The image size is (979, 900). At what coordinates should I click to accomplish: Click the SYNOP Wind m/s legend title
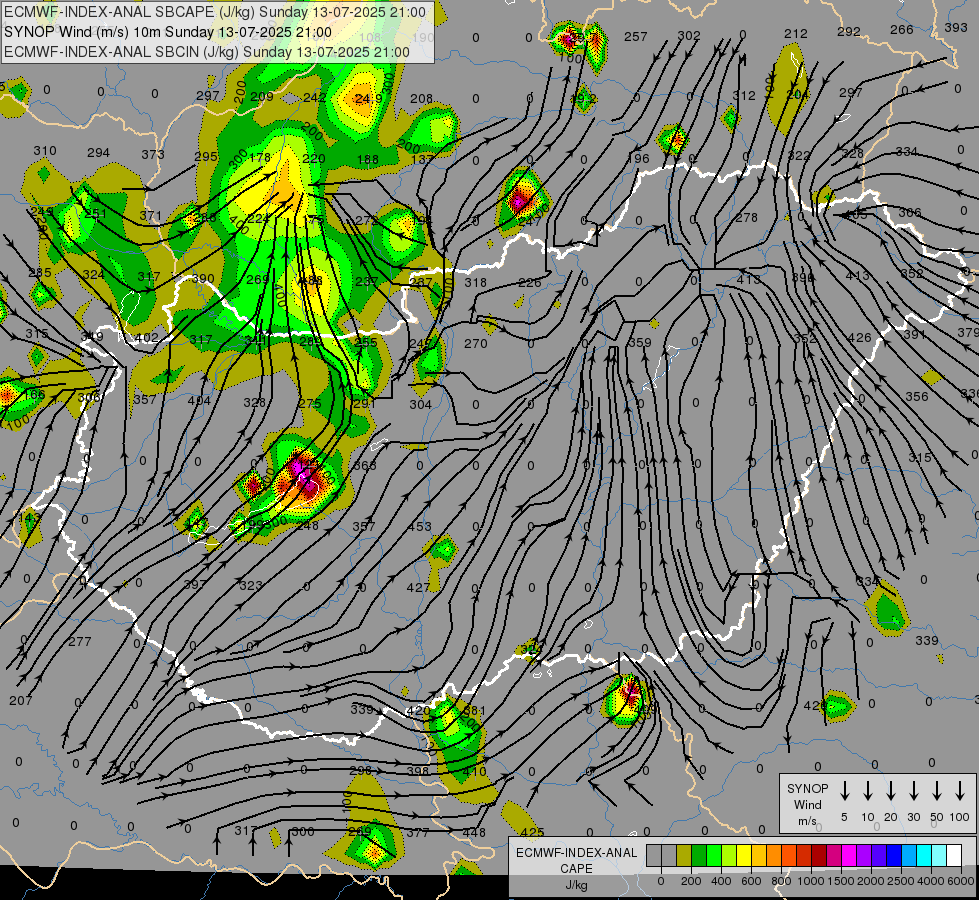(807, 804)
